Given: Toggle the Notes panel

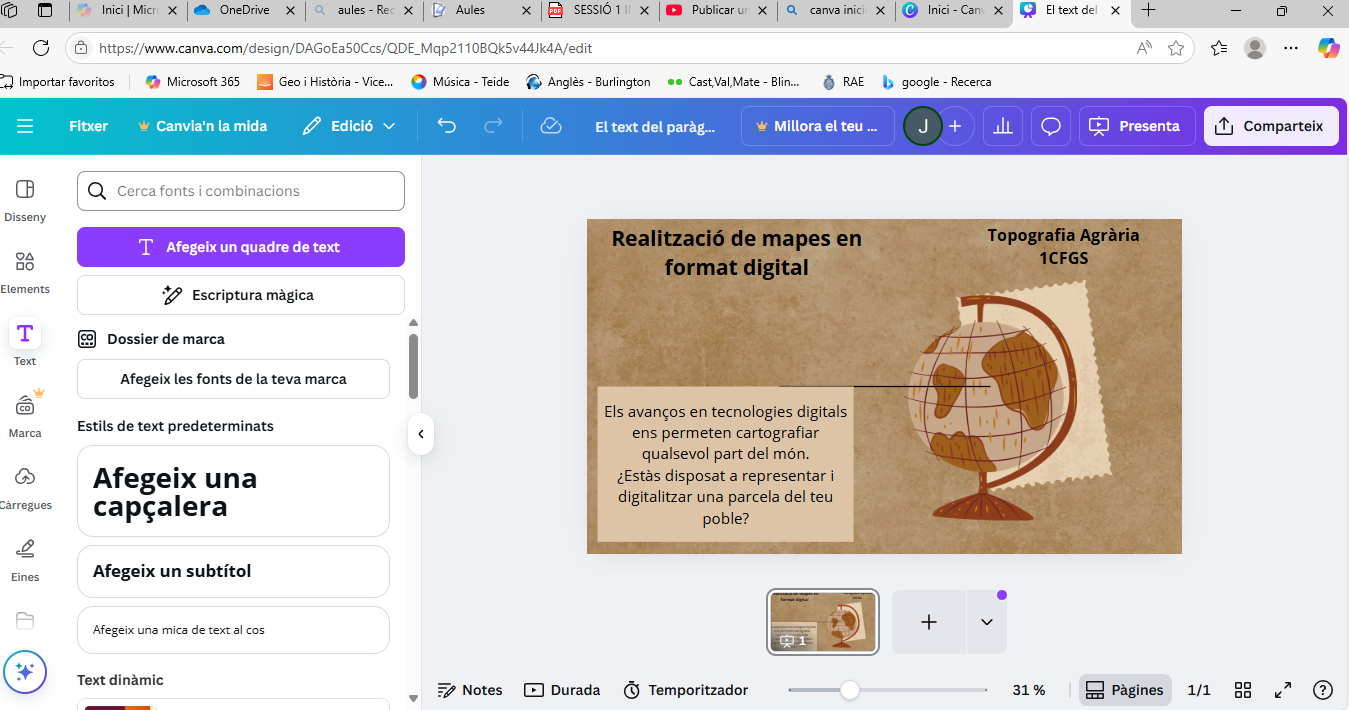Looking at the screenshot, I should [470, 690].
